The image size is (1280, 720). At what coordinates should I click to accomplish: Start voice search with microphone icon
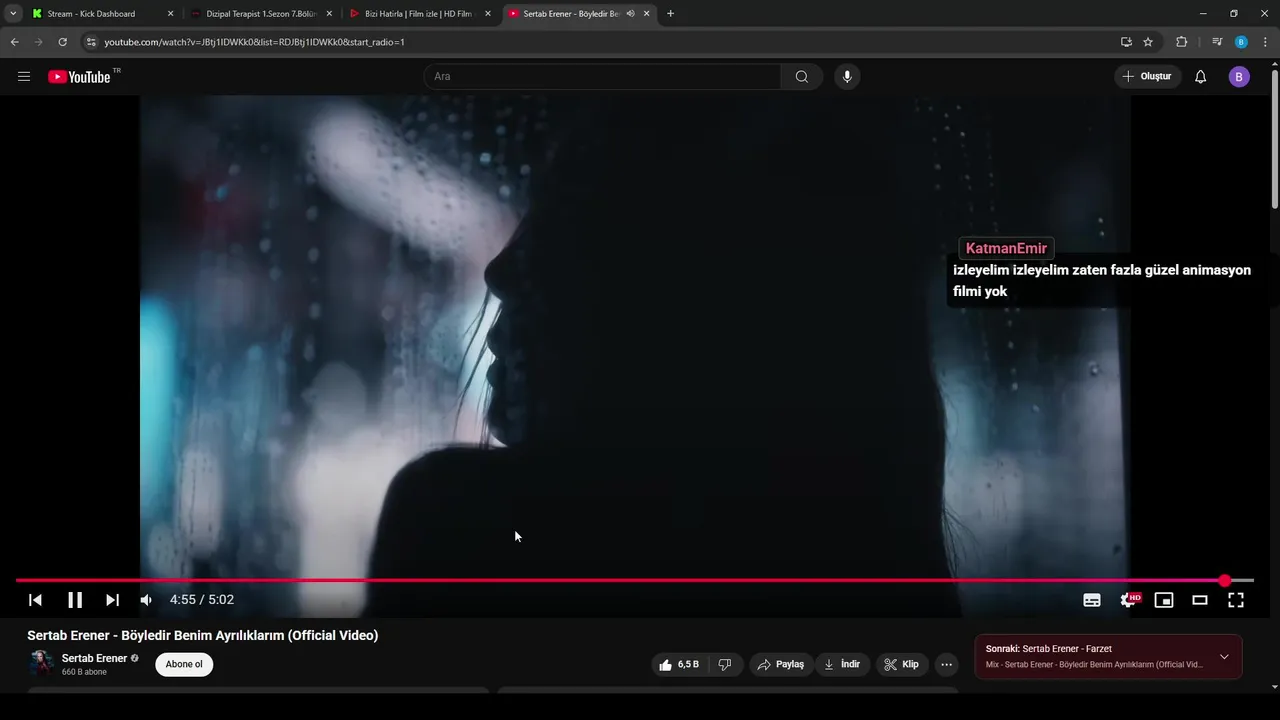(x=847, y=77)
